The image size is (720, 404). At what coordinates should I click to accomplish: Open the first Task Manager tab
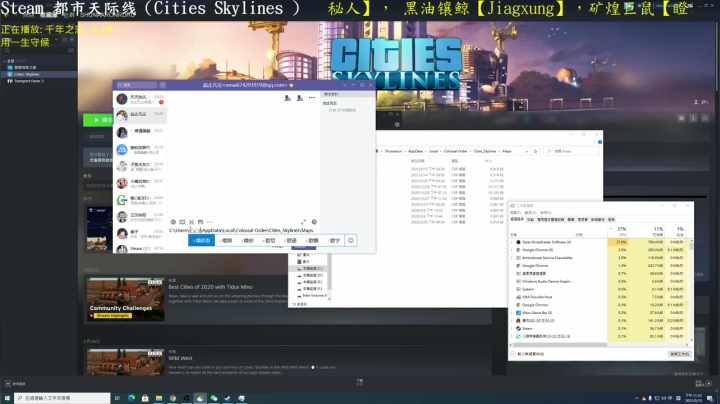pyautogui.click(x=517, y=219)
